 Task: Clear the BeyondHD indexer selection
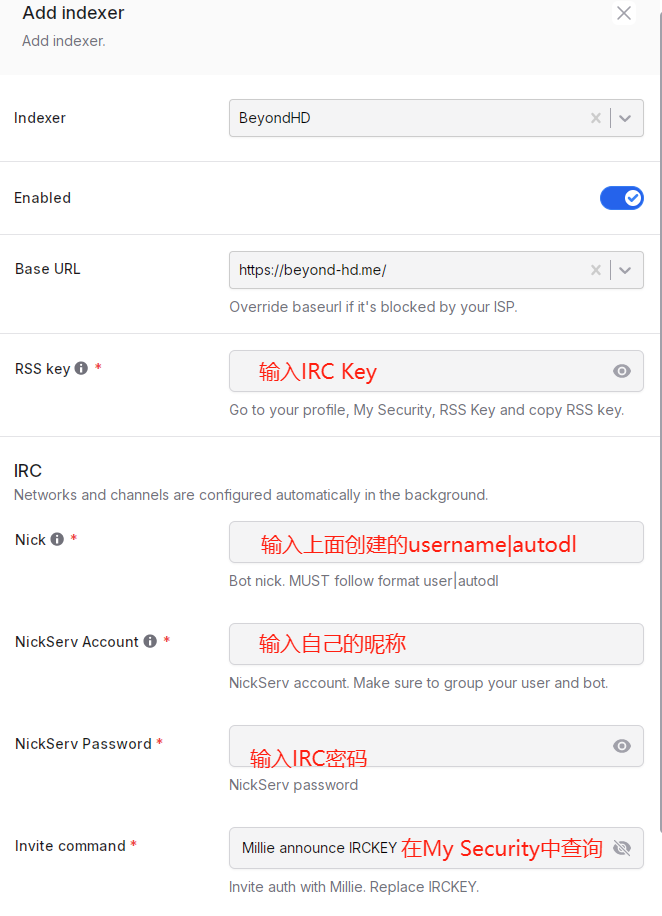click(x=596, y=118)
